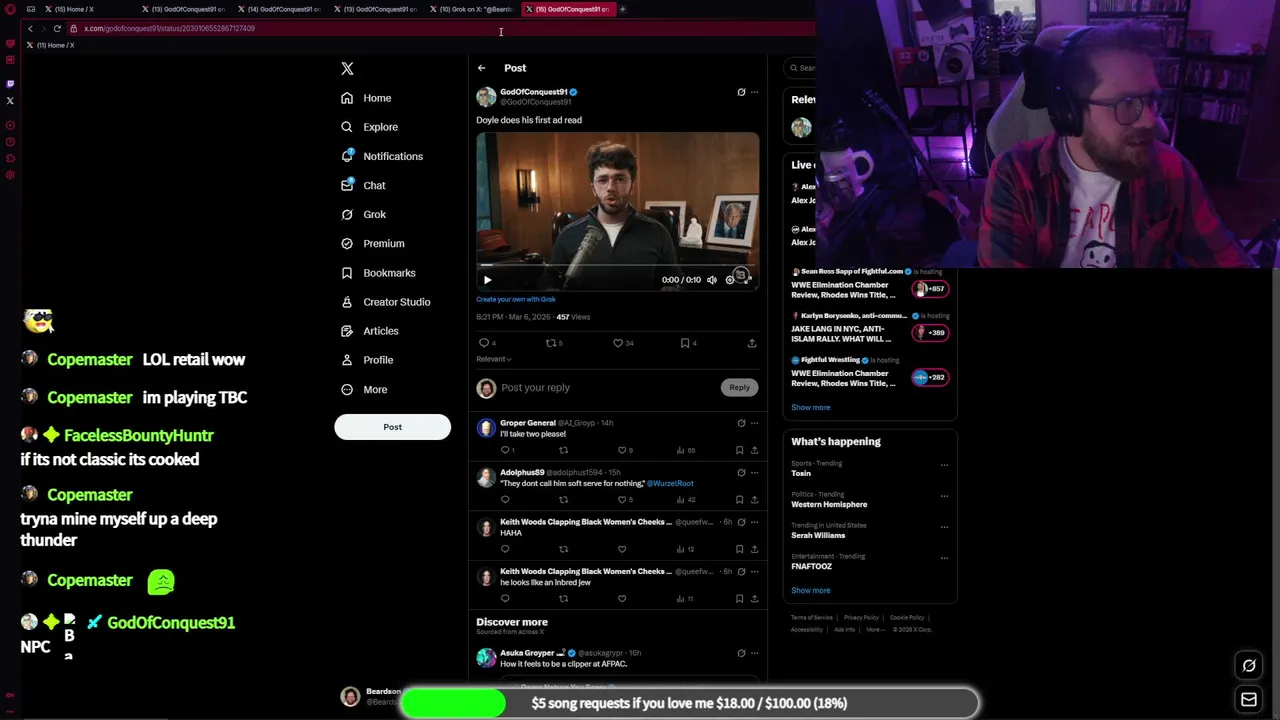Open Chat in the sidebar

tap(363, 185)
